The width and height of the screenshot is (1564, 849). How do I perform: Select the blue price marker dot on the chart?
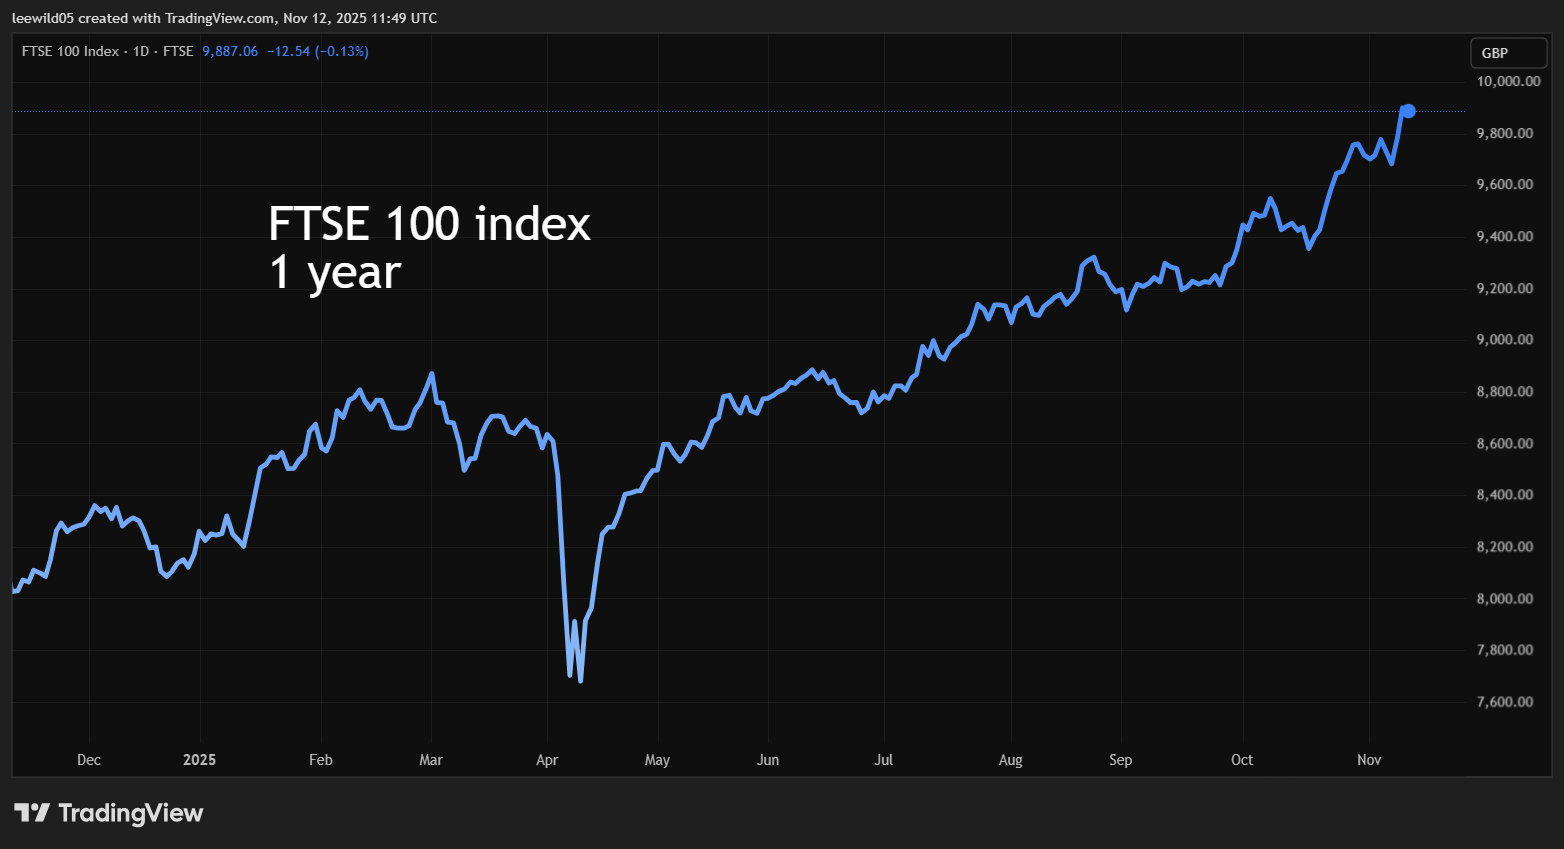pyautogui.click(x=1407, y=111)
